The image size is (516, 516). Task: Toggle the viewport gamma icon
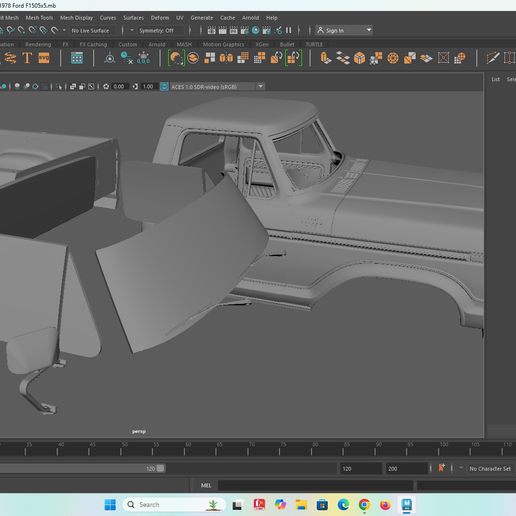pos(135,86)
